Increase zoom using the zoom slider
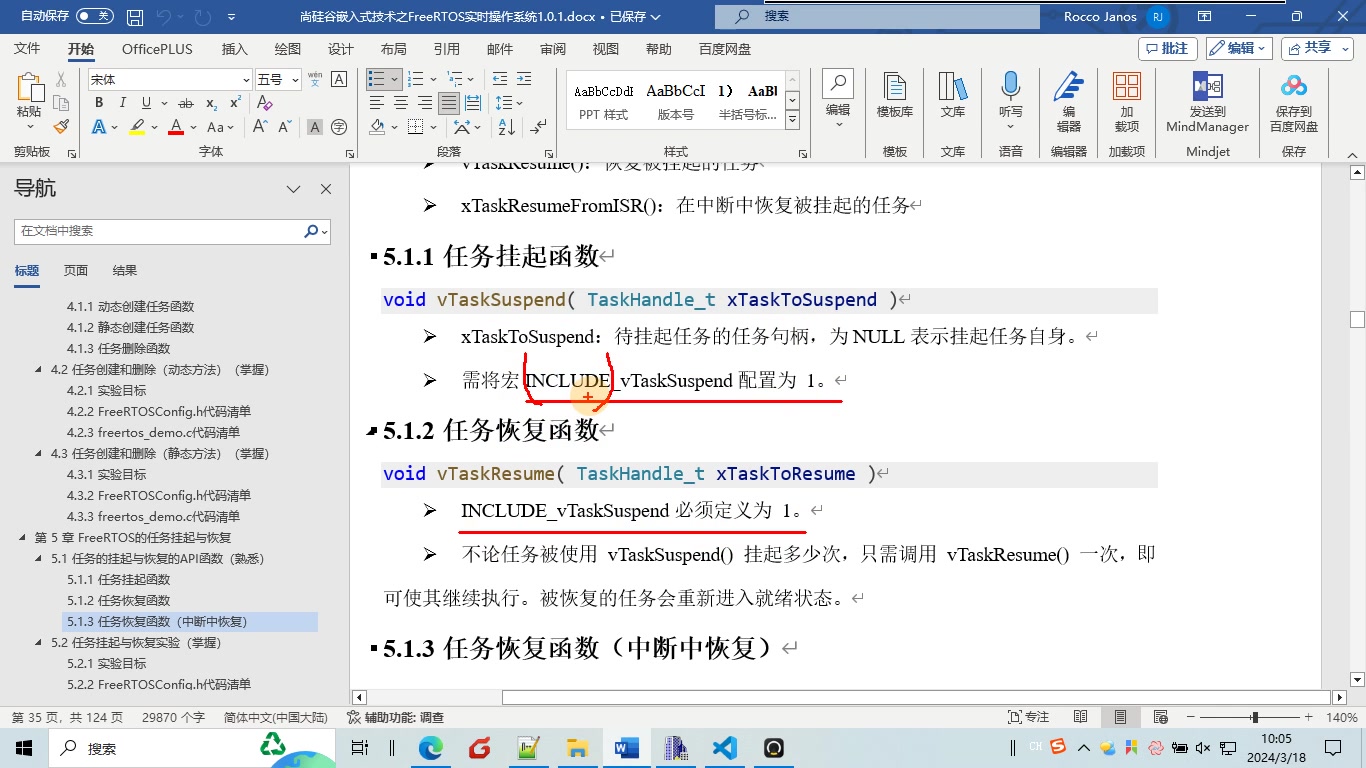Image resolution: width=1366 pixels, height=768 pixels. pyautogui.click(x=1310, y=716)
